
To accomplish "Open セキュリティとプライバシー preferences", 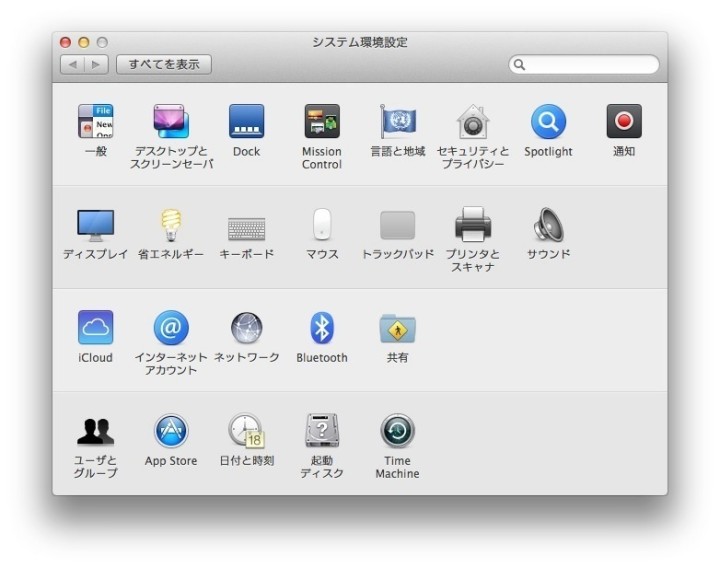I will [473, 121].
